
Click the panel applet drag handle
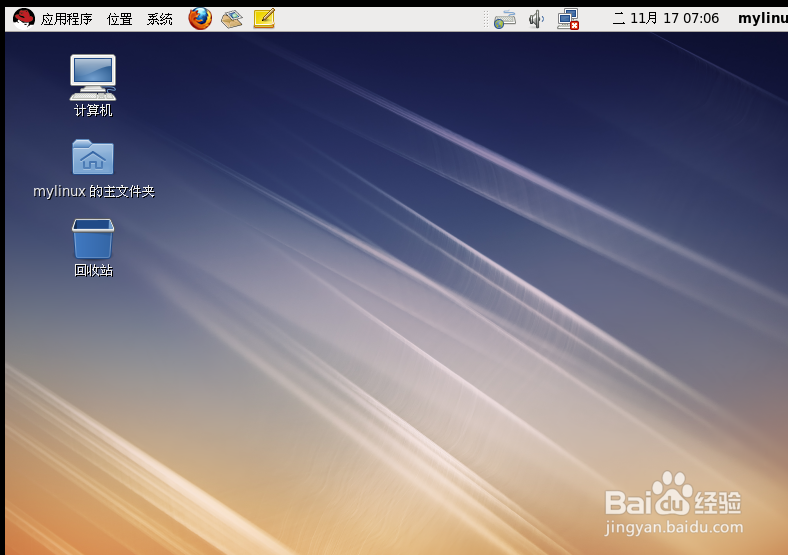pos(485,20)
